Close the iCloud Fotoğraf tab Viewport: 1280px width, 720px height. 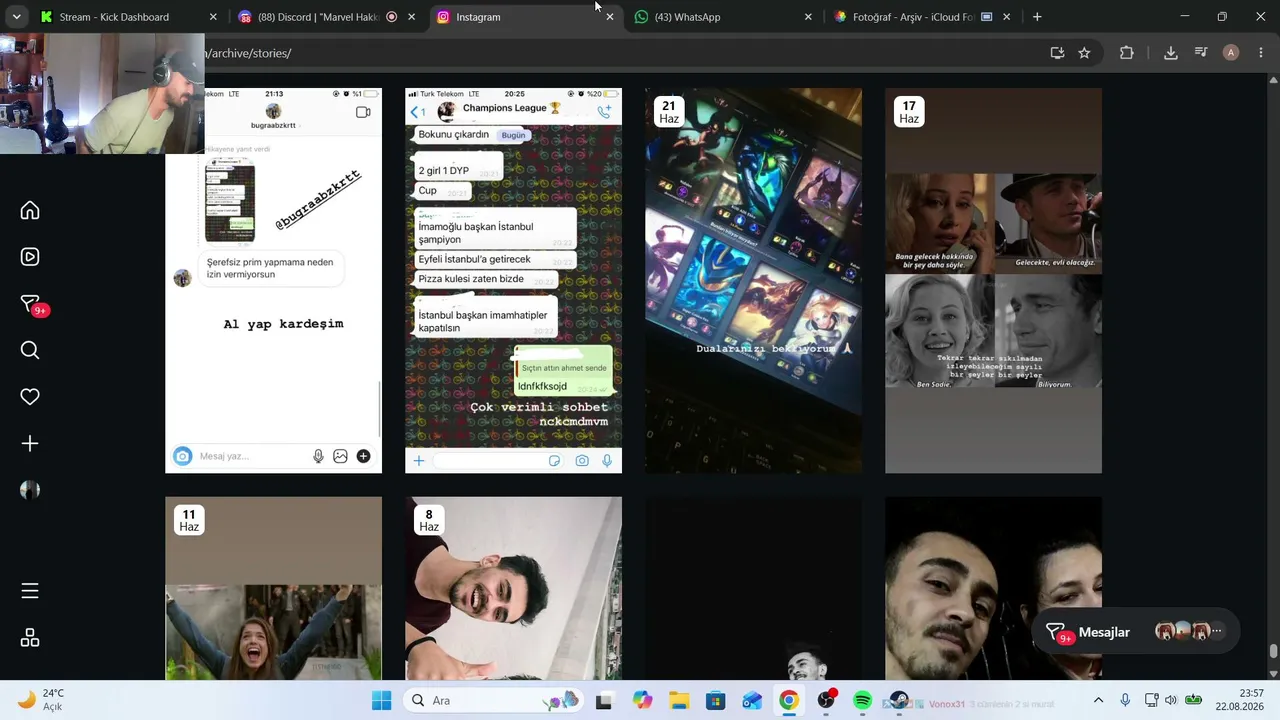1006,17
